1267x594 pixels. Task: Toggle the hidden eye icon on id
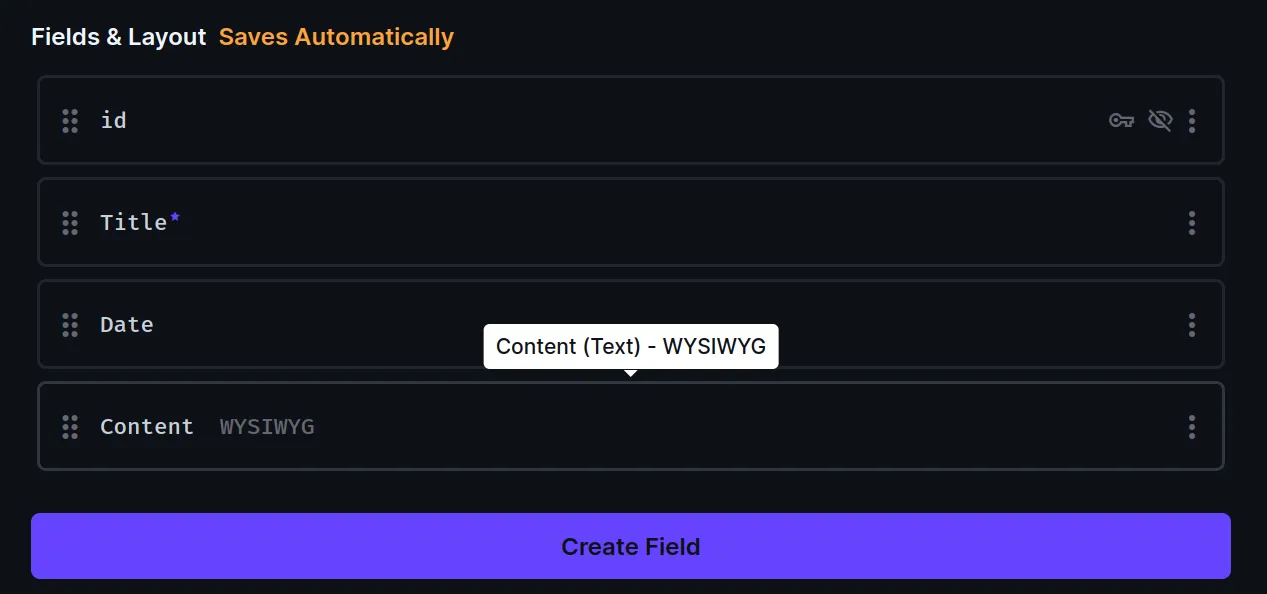click(x=1159, y=121)
